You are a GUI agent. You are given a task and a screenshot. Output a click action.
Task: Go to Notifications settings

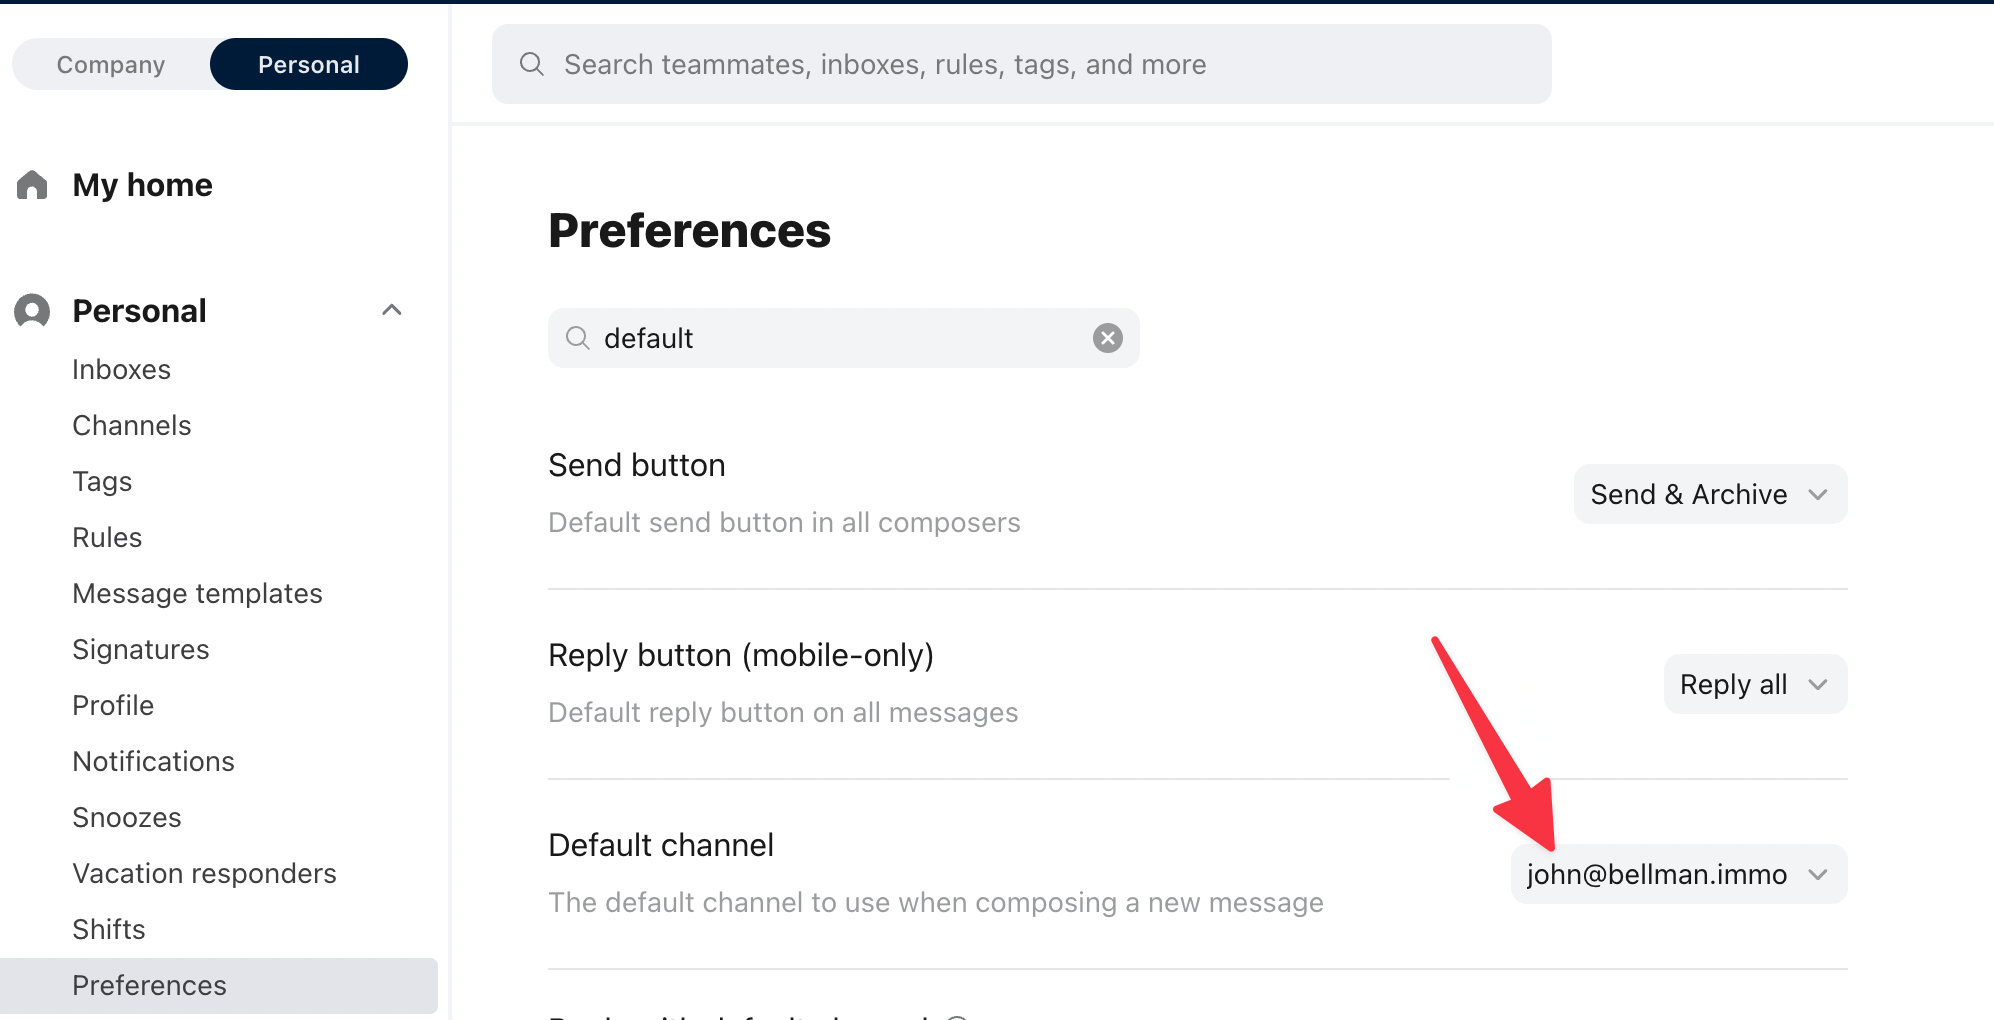point(153,761)
